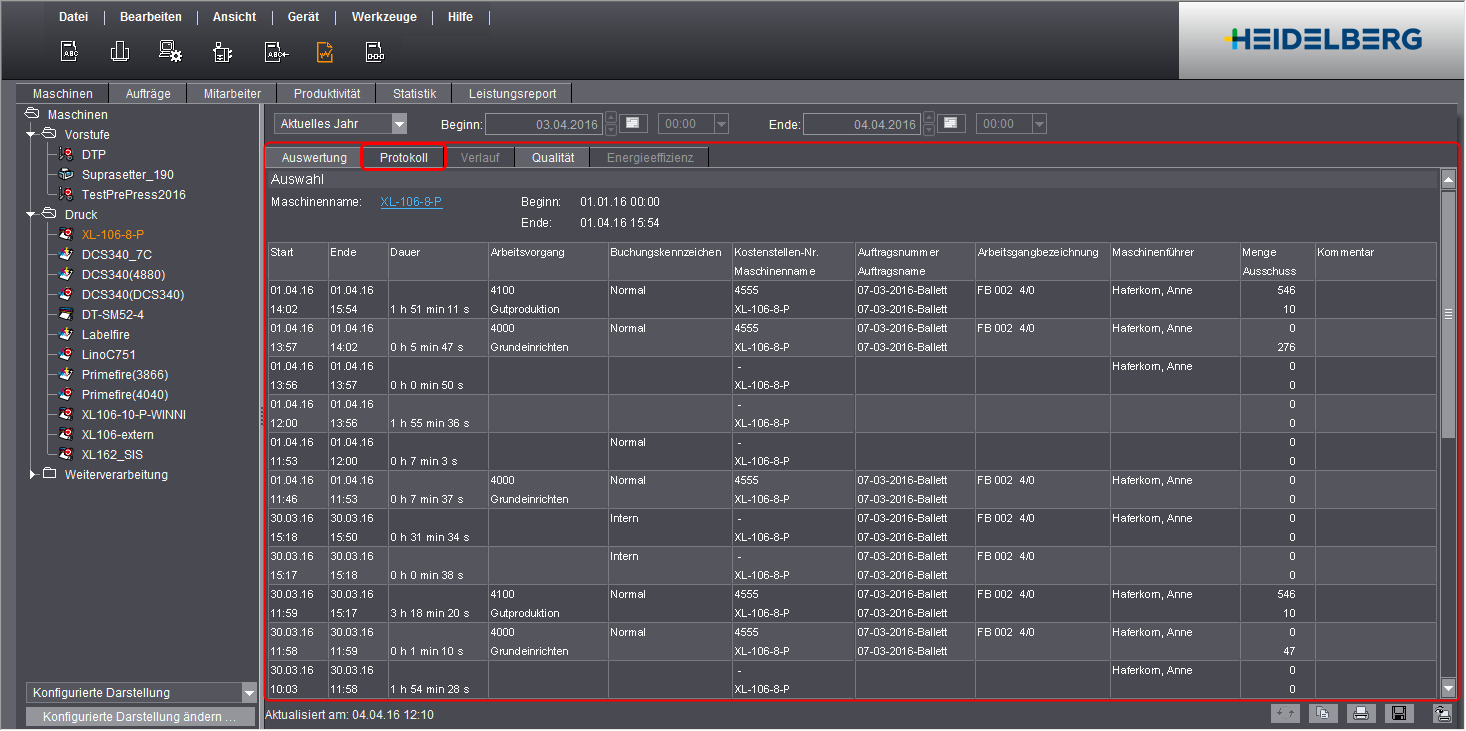
Task: Click the XL-106-8-P machine name link
Action: 411,202
